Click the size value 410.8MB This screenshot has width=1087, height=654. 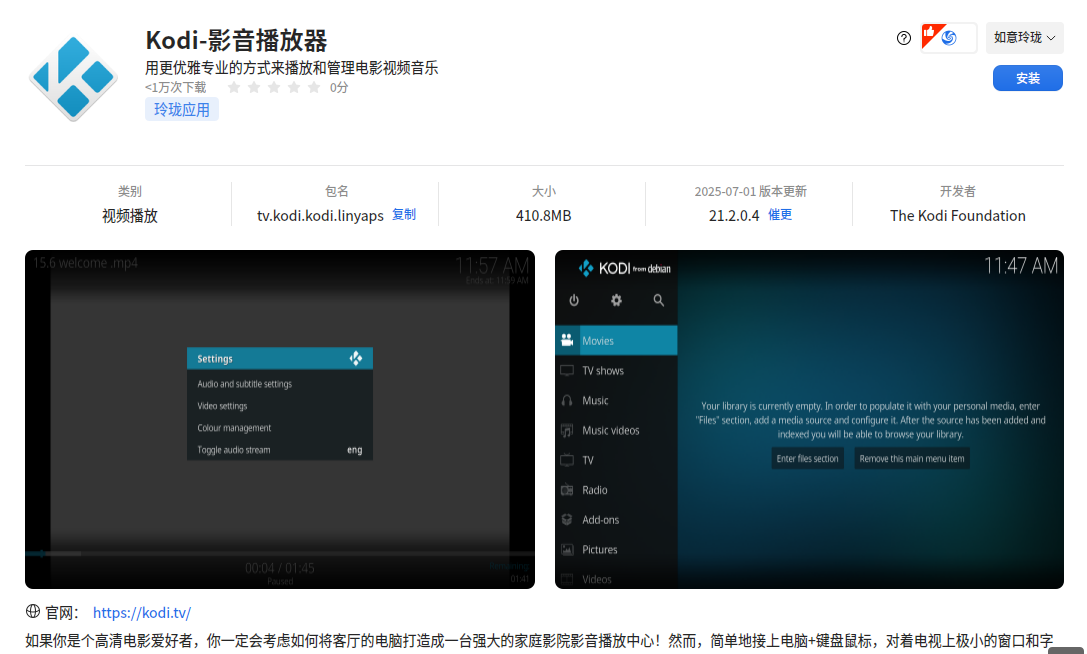[544, 216]
